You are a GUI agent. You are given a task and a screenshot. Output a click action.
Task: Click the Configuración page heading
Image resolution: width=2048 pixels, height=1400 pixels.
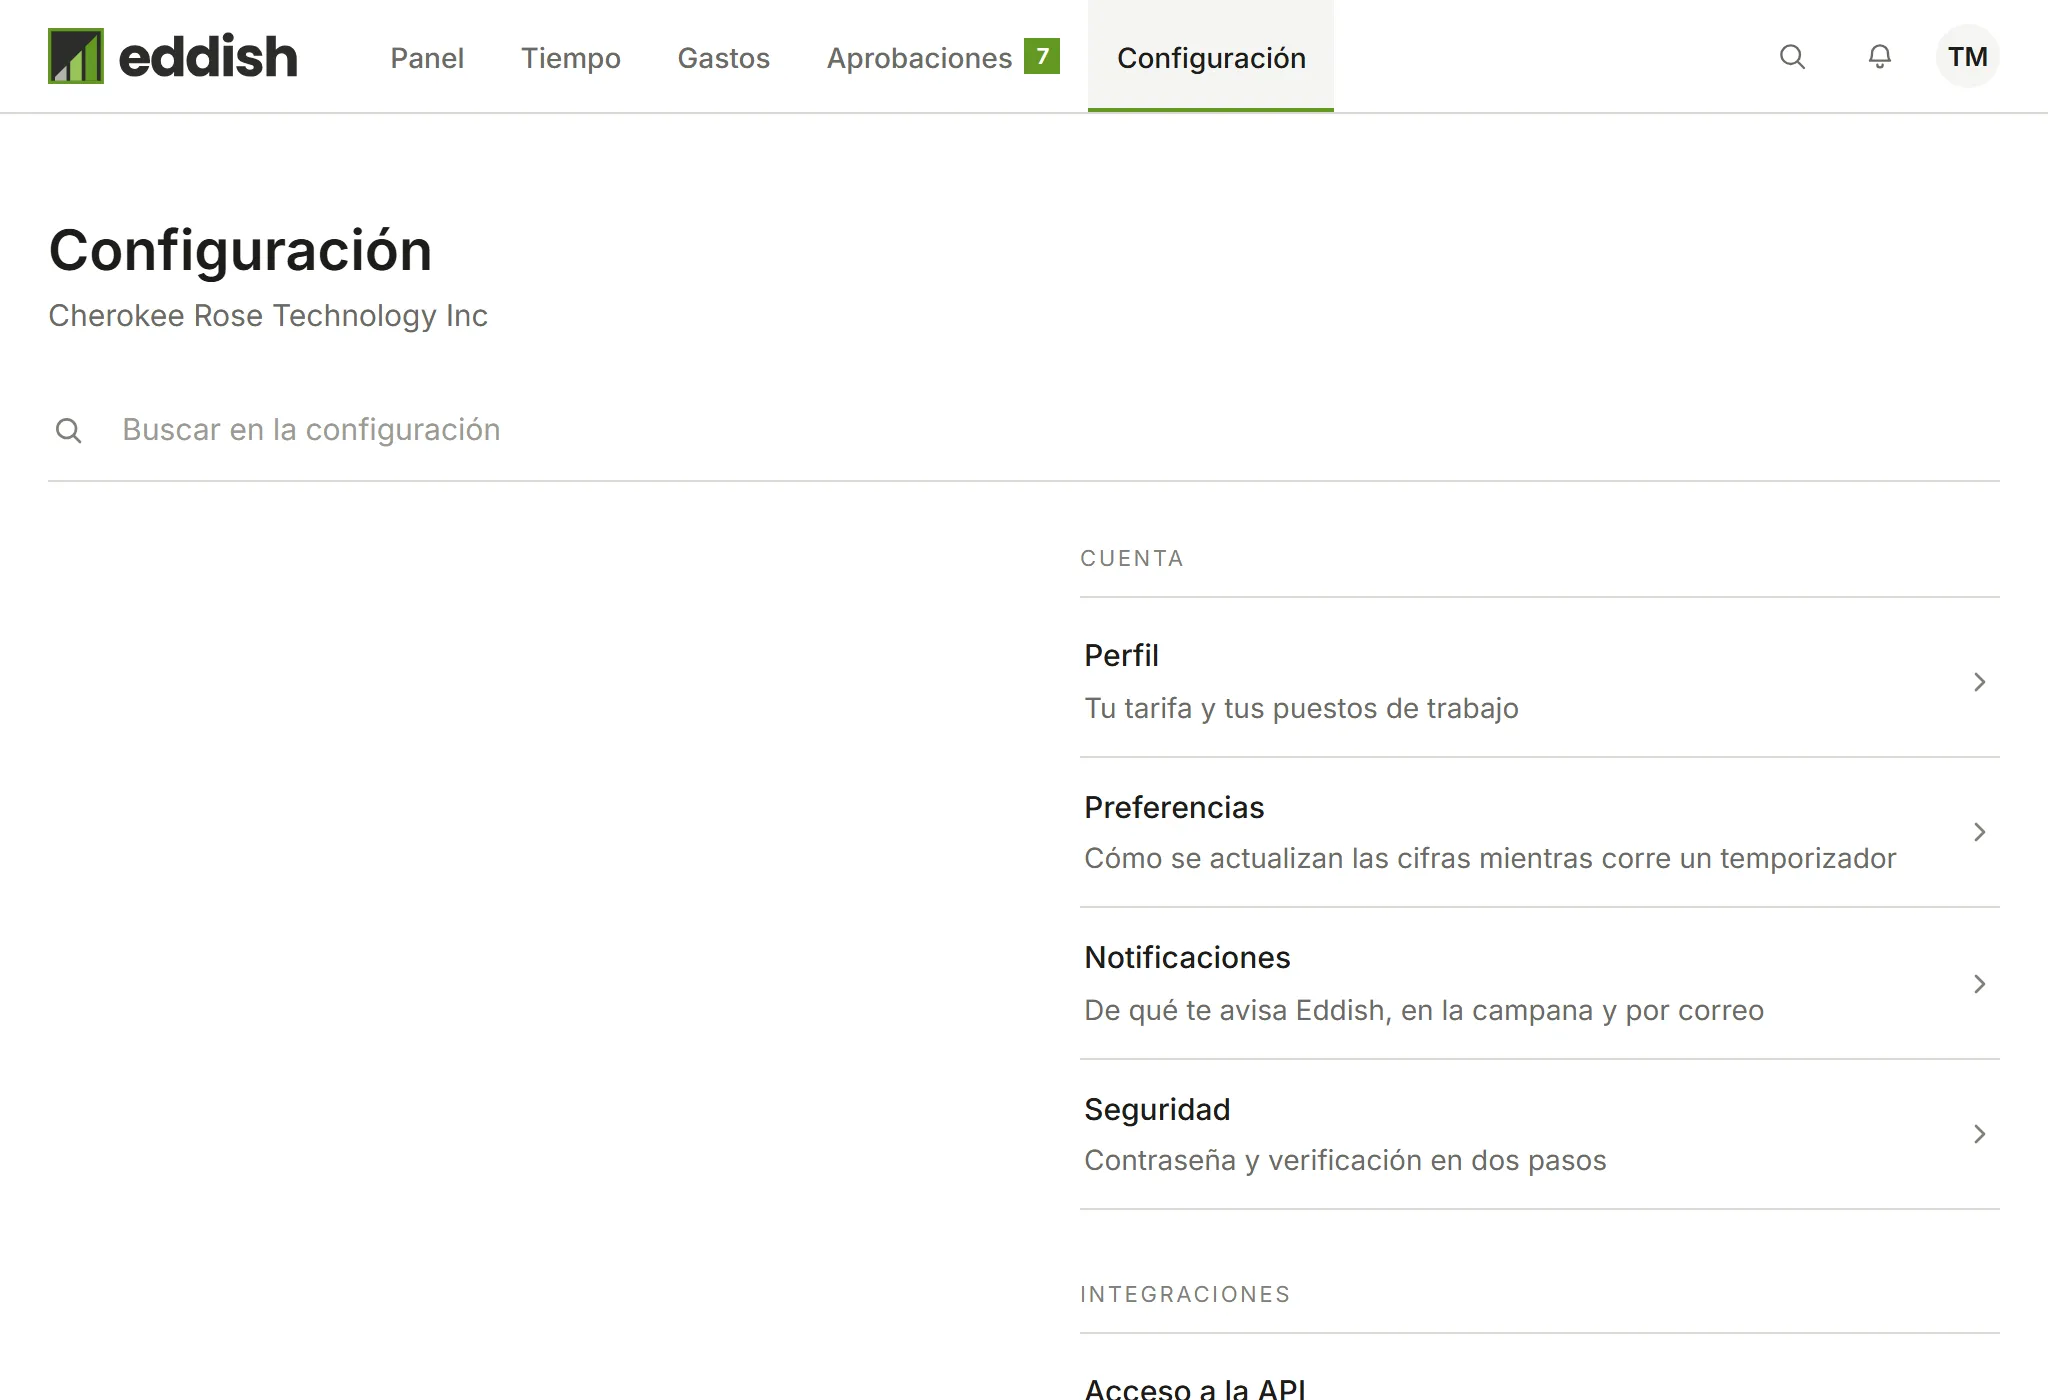240,250
